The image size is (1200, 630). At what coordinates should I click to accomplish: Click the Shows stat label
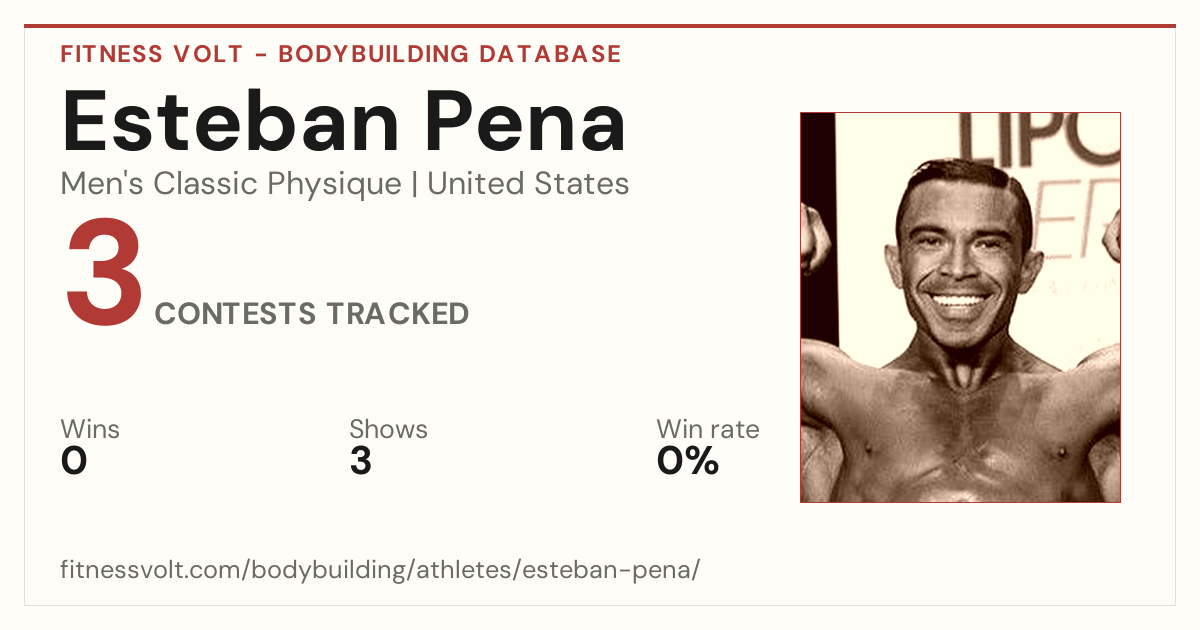click(x=388, y=430)
